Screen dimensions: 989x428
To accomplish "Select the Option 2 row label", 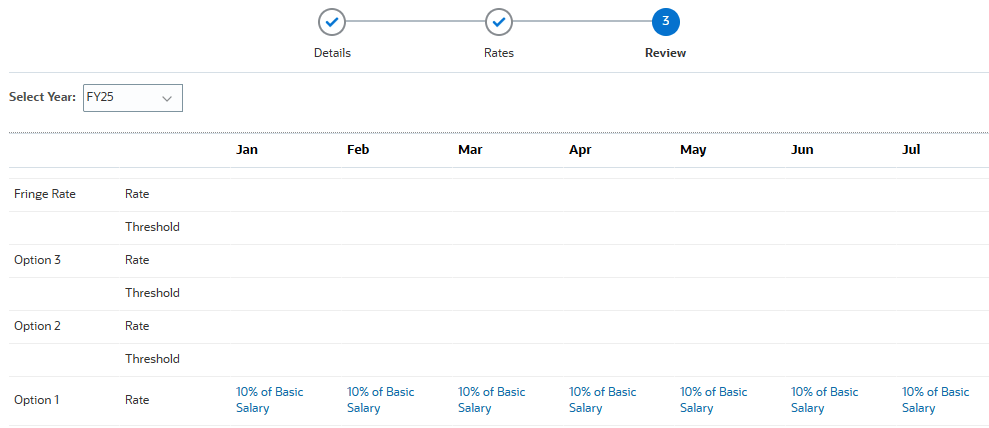I will pyautogui.click(x=37, y=326).
